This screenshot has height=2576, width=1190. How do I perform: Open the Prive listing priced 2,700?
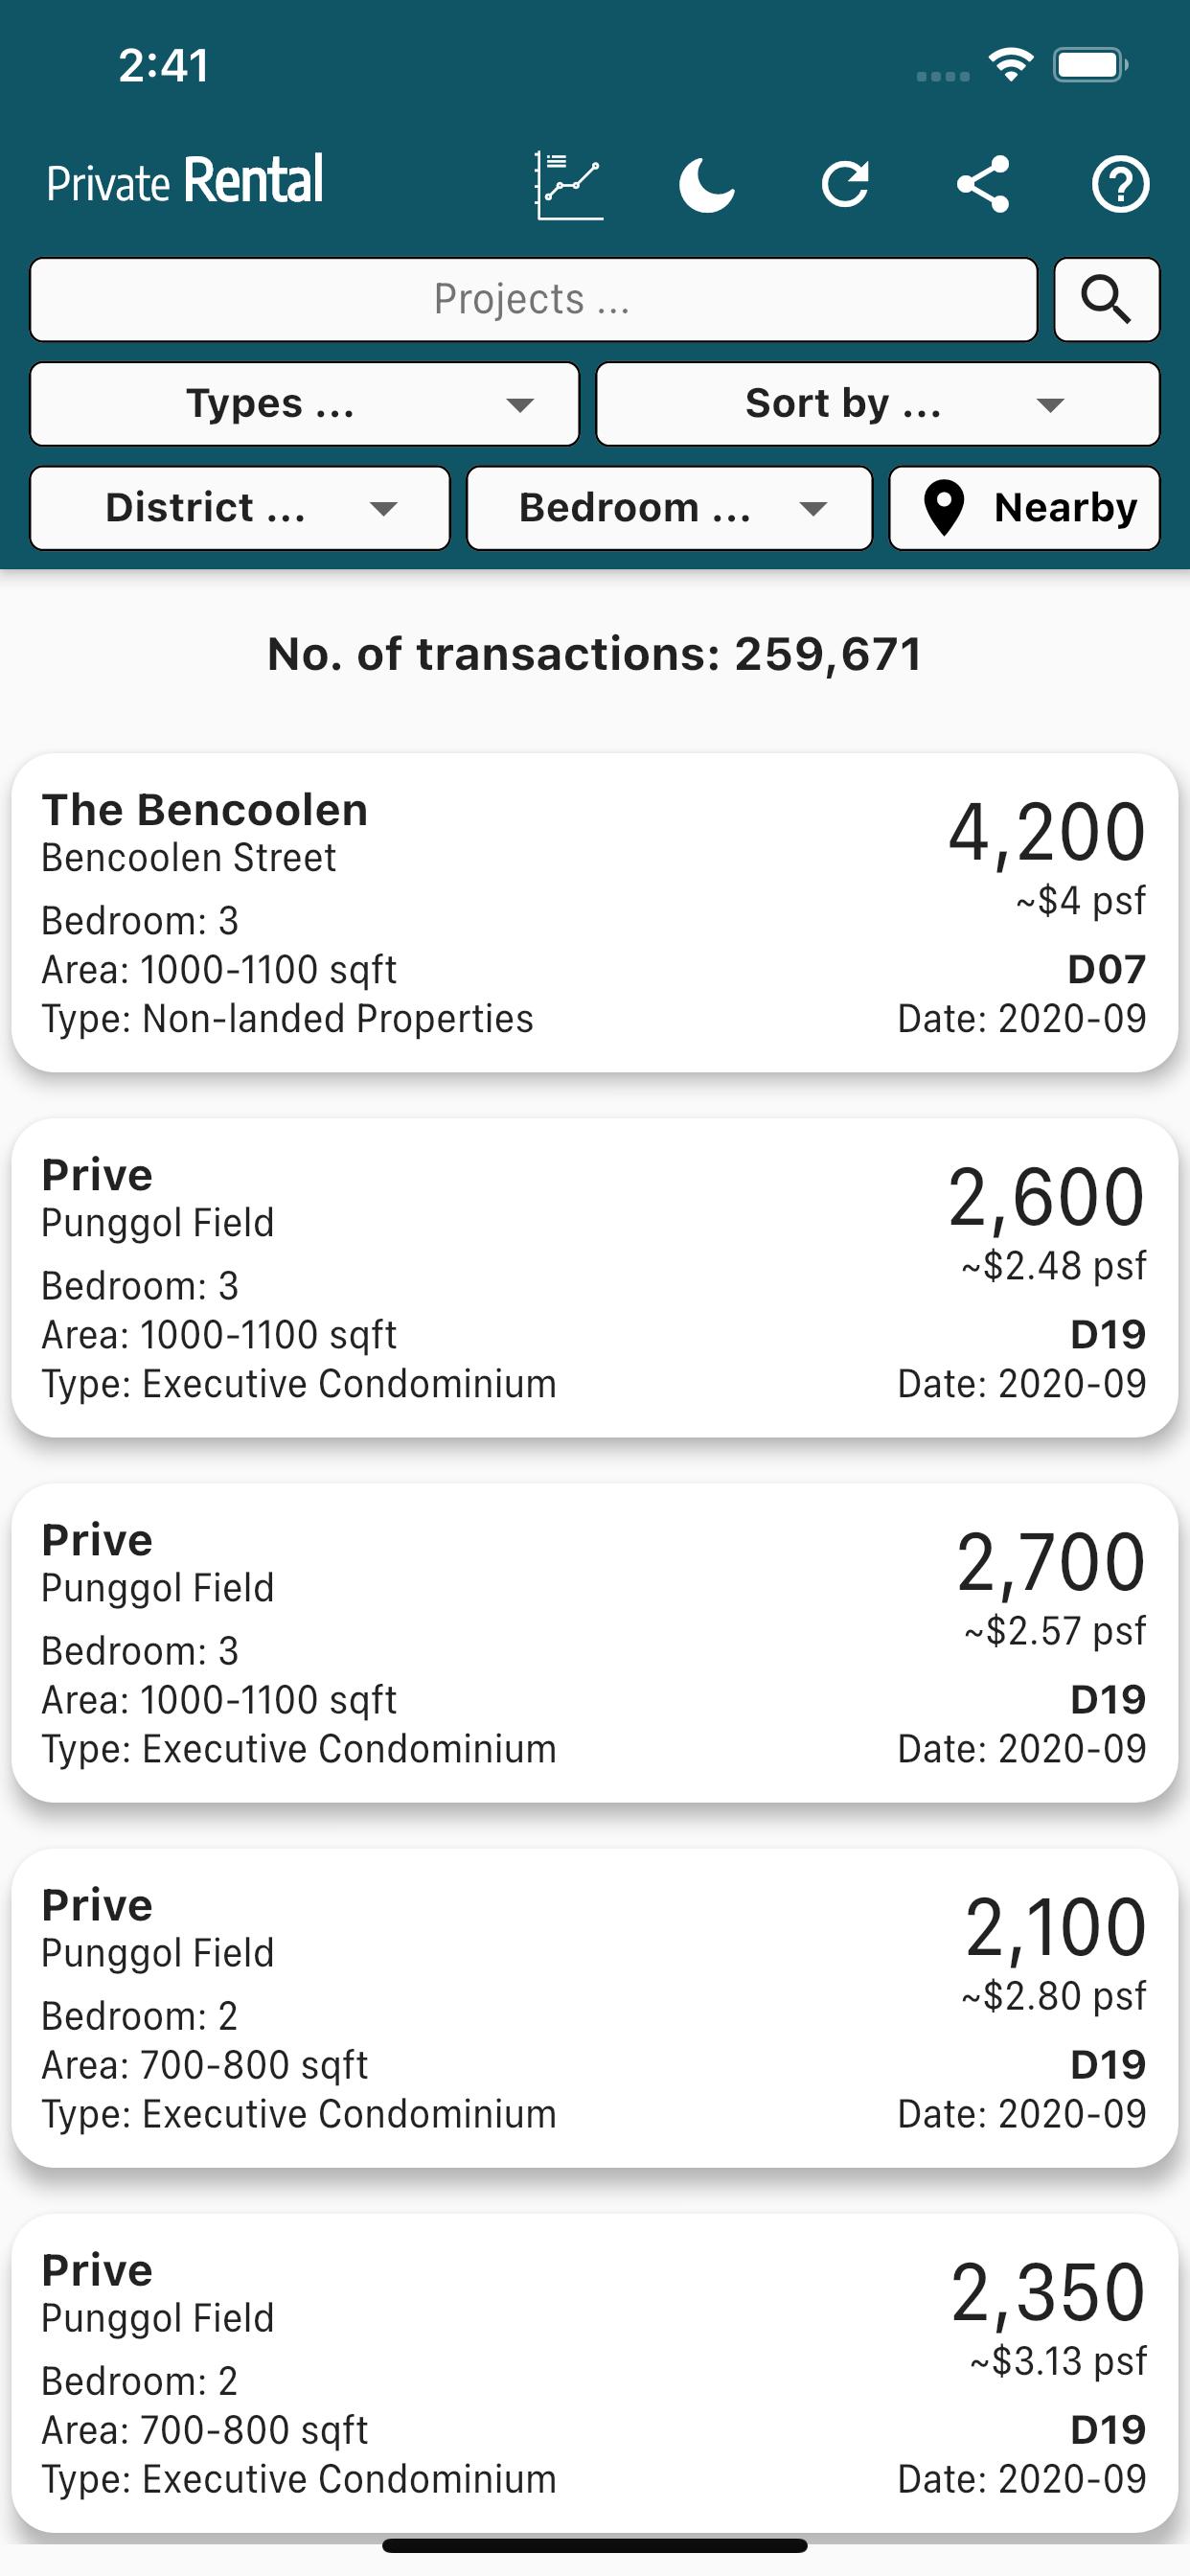click(595, 1643)
